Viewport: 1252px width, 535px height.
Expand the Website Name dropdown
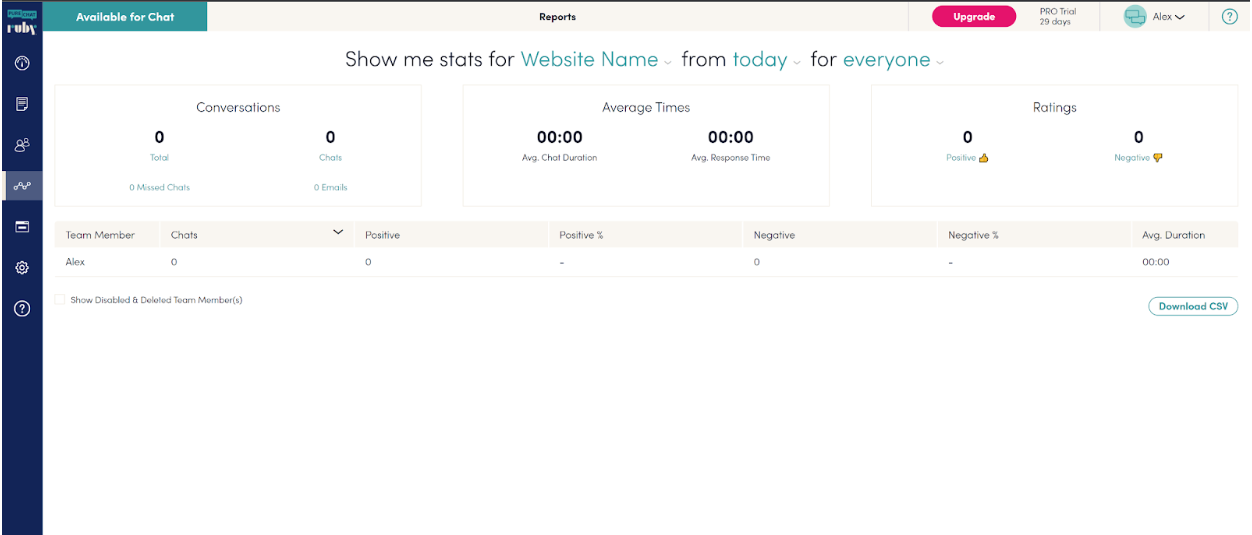coord(596,60)
